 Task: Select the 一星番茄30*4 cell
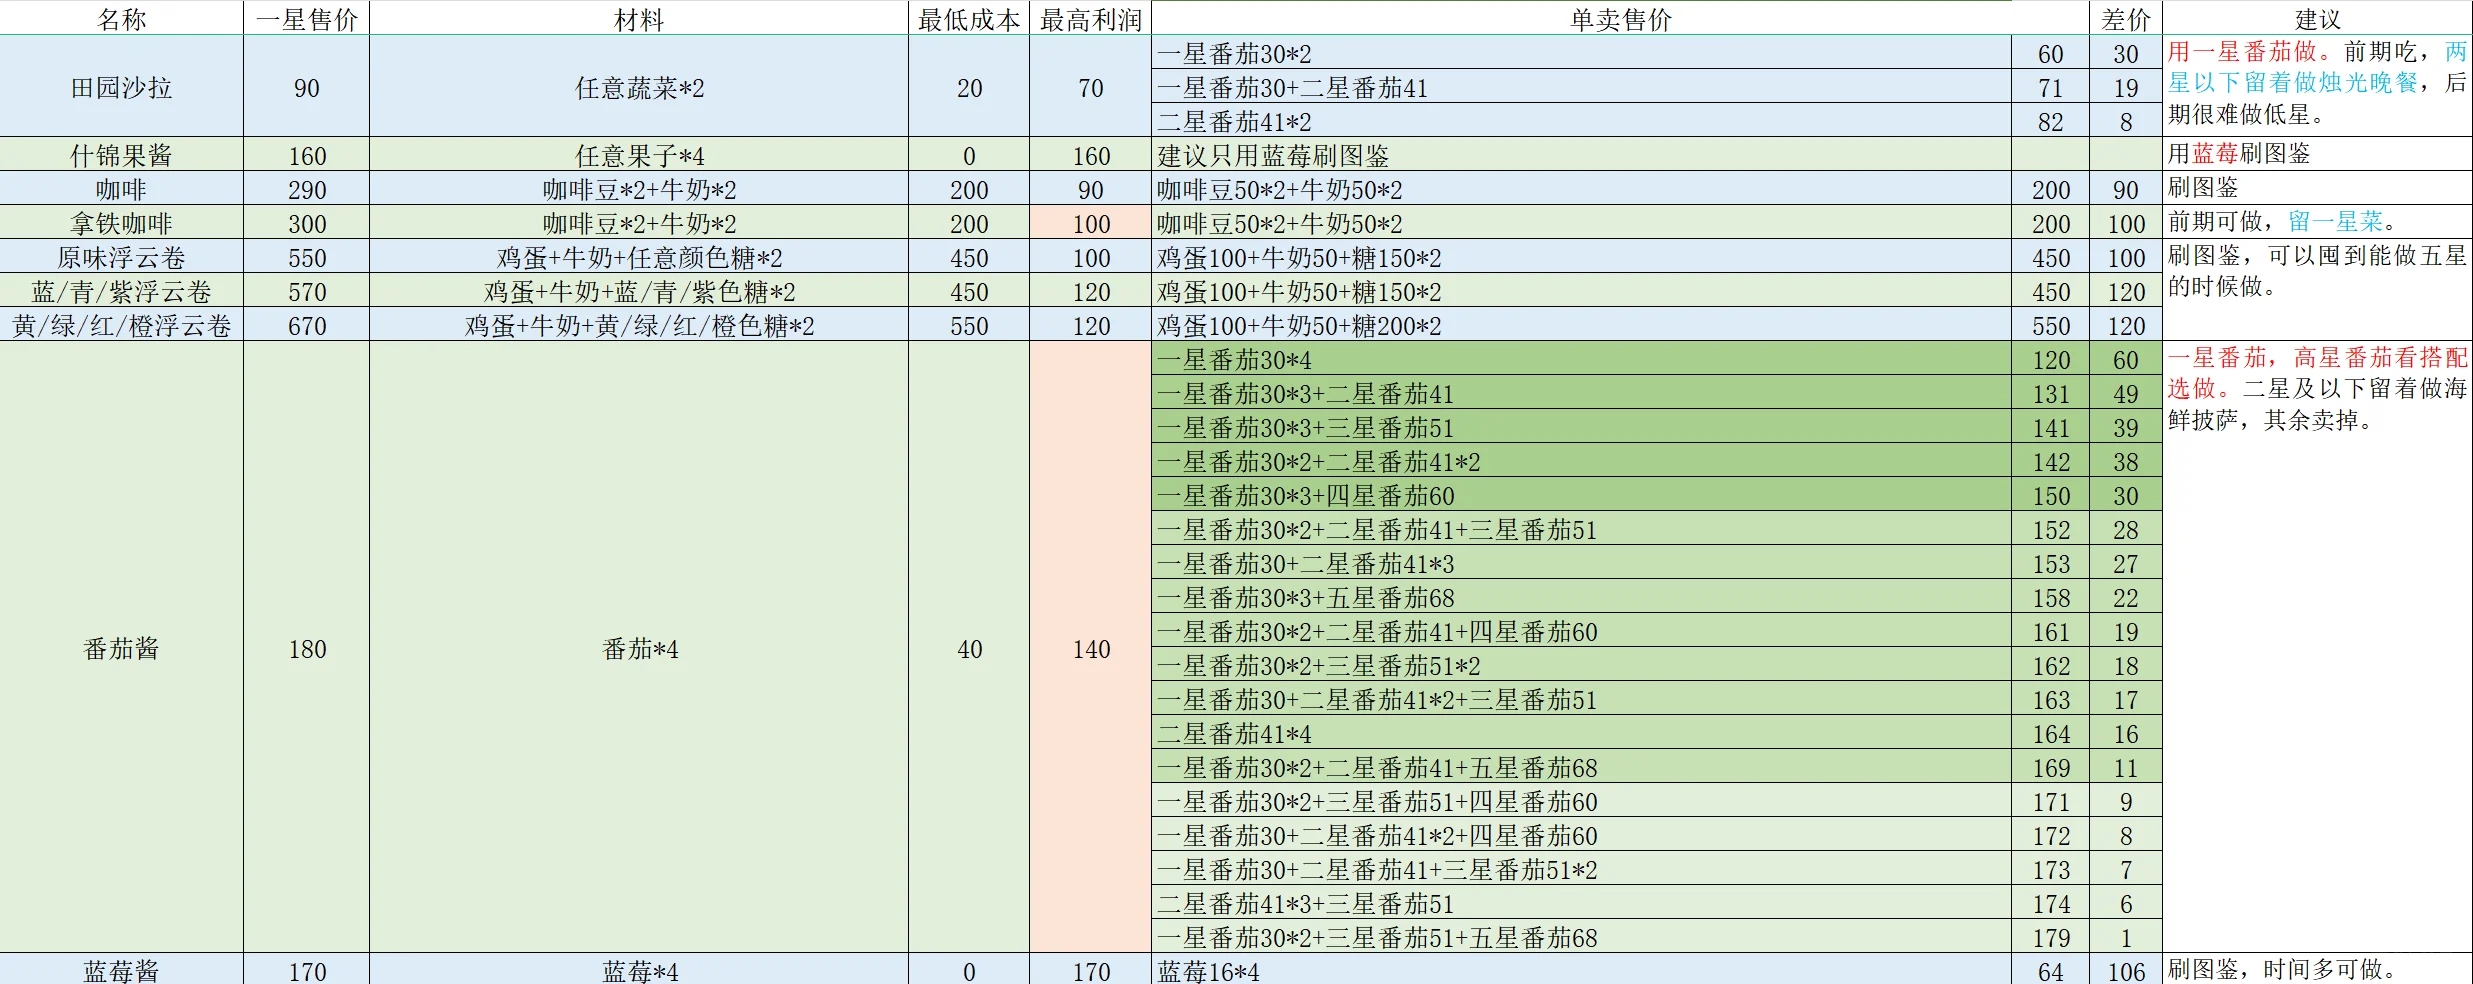pyautogui.click(x=1581, y=359)
